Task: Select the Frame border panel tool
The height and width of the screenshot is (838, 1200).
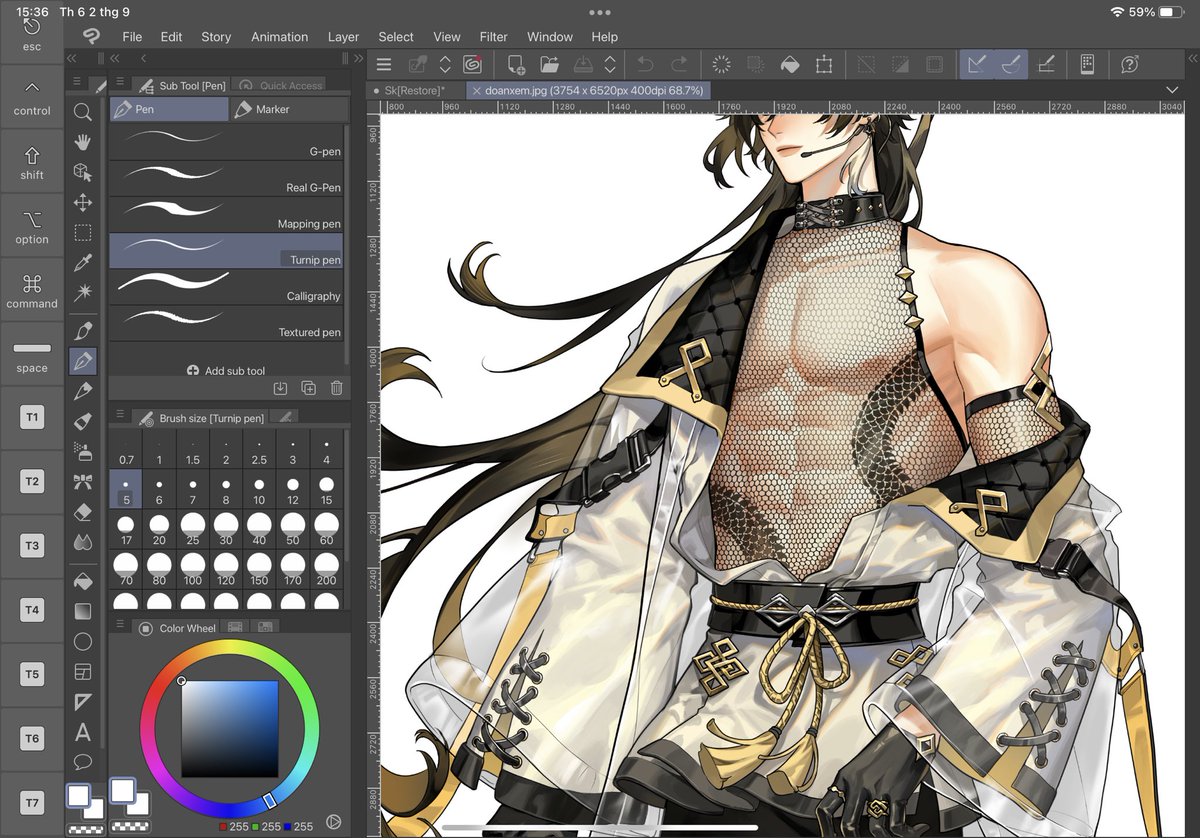Action: pyautogui.click(x=83, y=671)
